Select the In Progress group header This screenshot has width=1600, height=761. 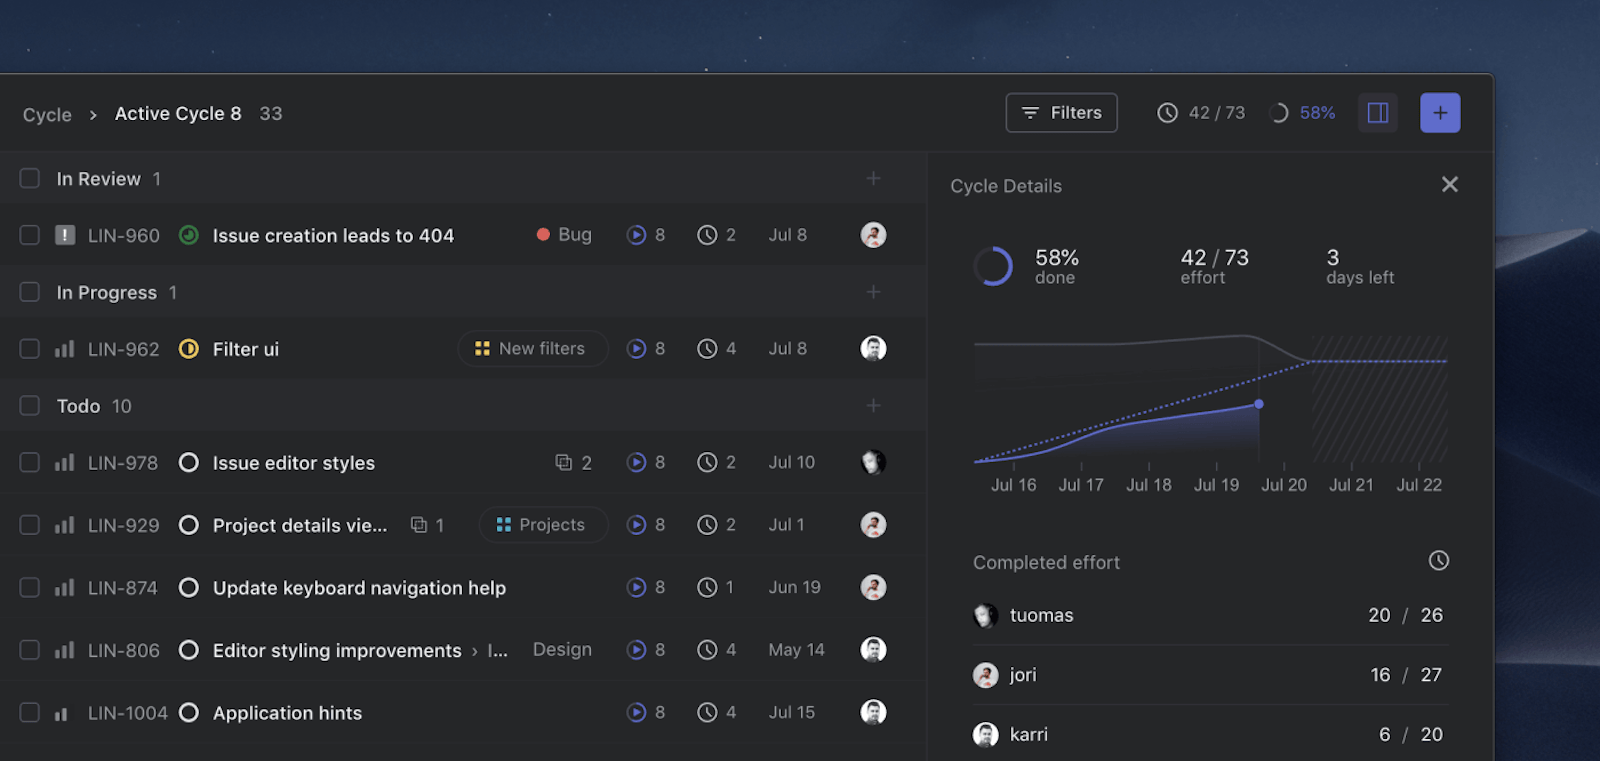click(106, 293)
